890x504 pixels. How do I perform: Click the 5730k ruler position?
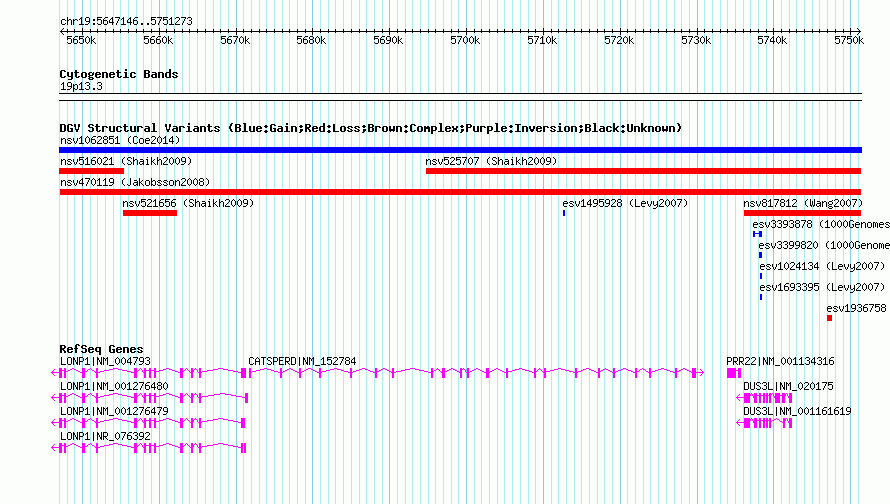696,40
